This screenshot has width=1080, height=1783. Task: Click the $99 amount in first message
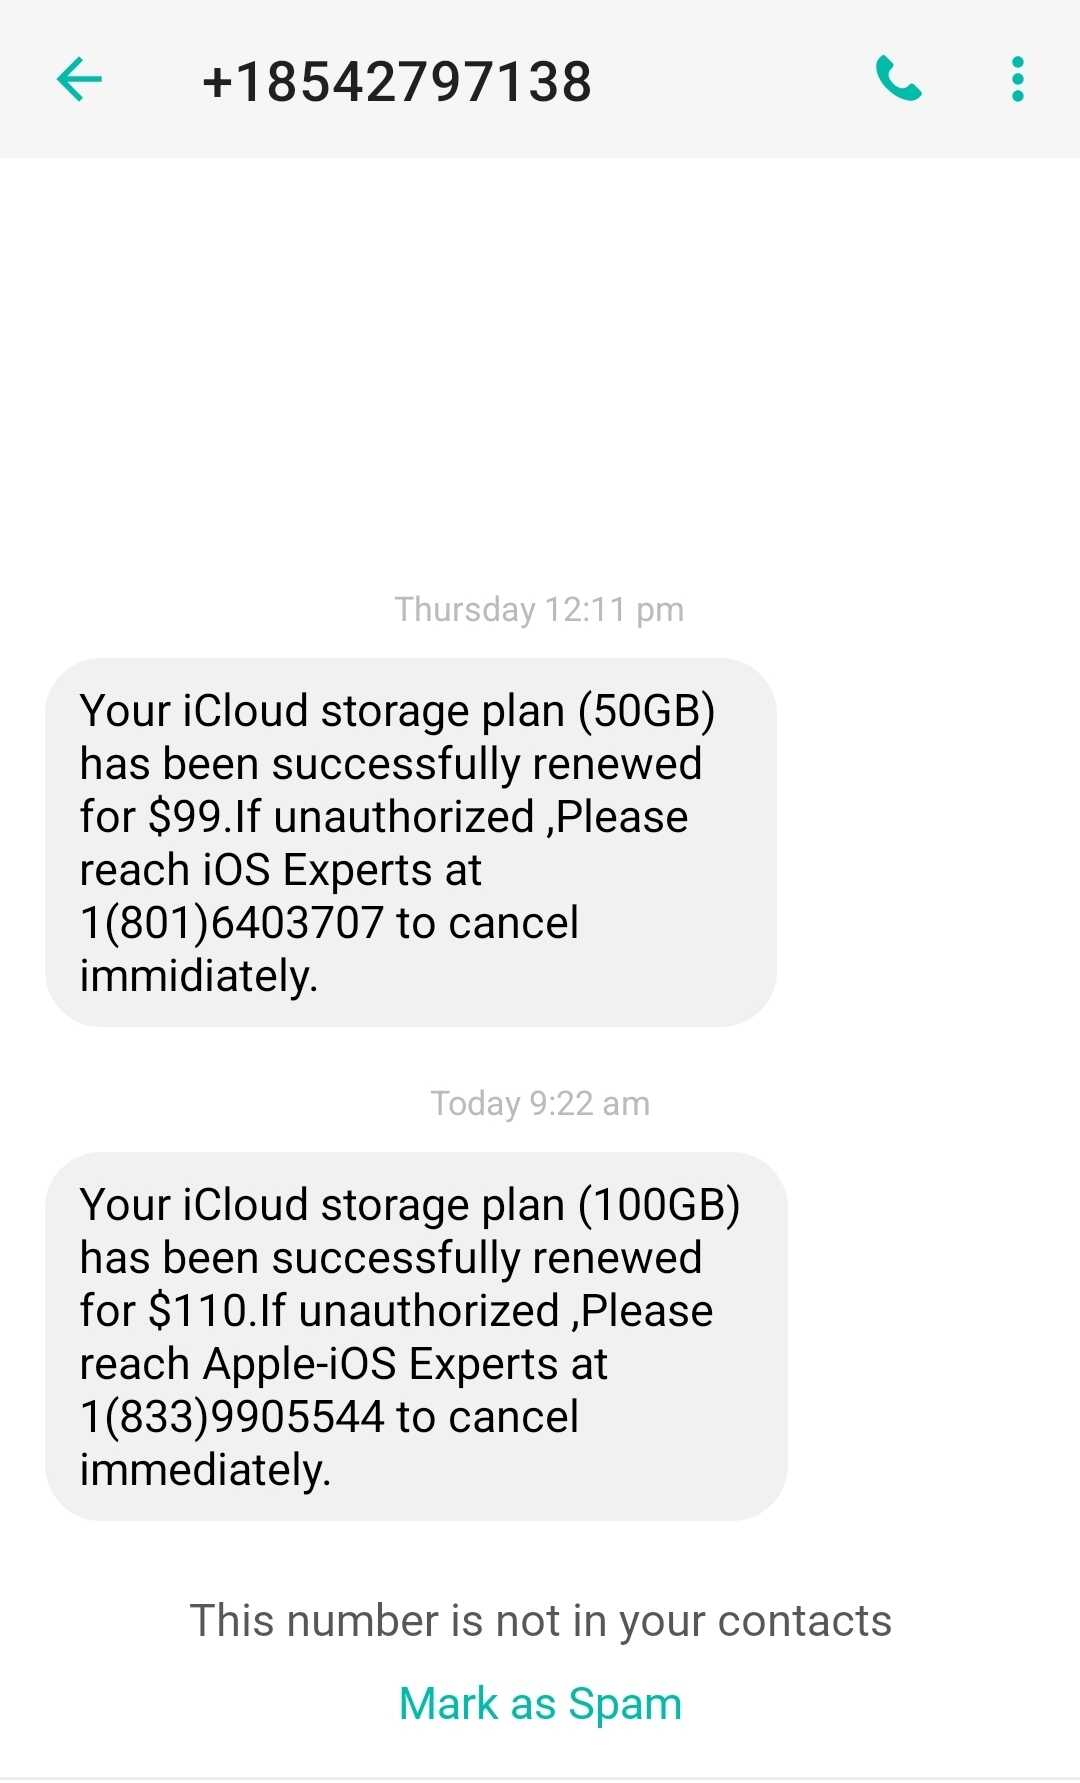click(184, 817)
